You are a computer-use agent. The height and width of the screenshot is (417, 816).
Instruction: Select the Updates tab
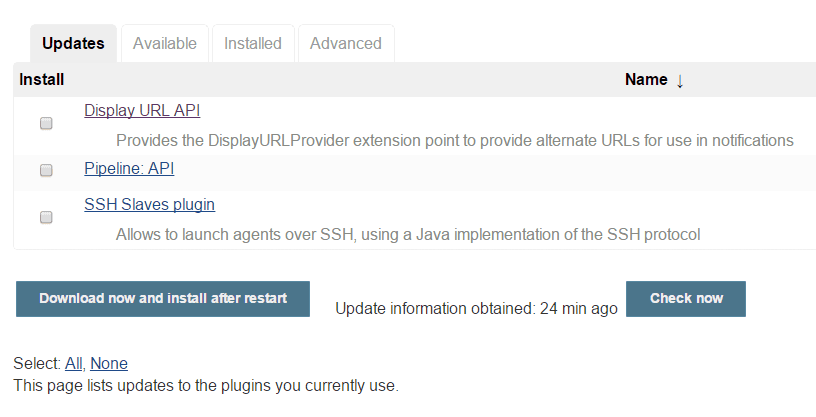(x=73, y=43)
